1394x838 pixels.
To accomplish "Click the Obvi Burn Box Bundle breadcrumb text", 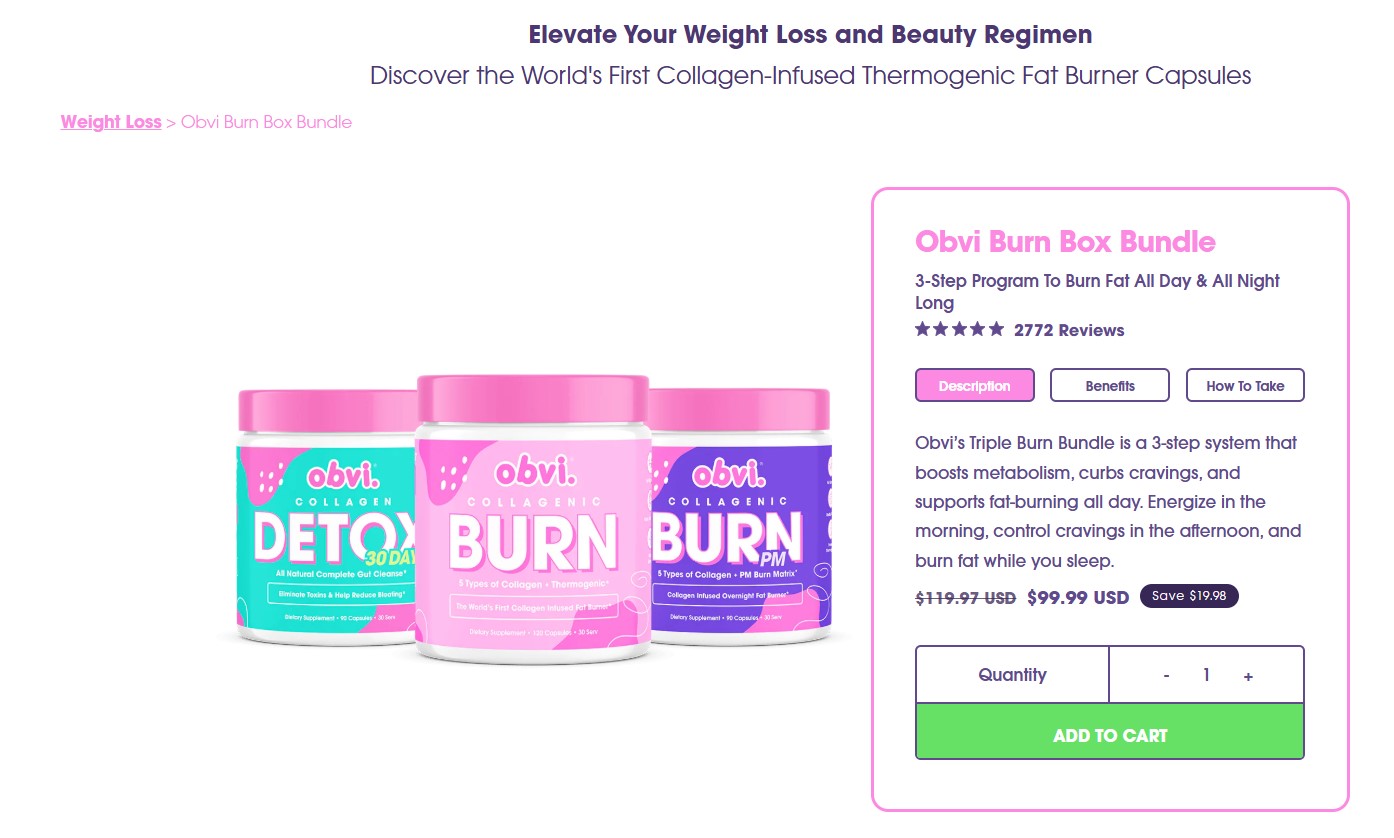I will coord(266,122).
